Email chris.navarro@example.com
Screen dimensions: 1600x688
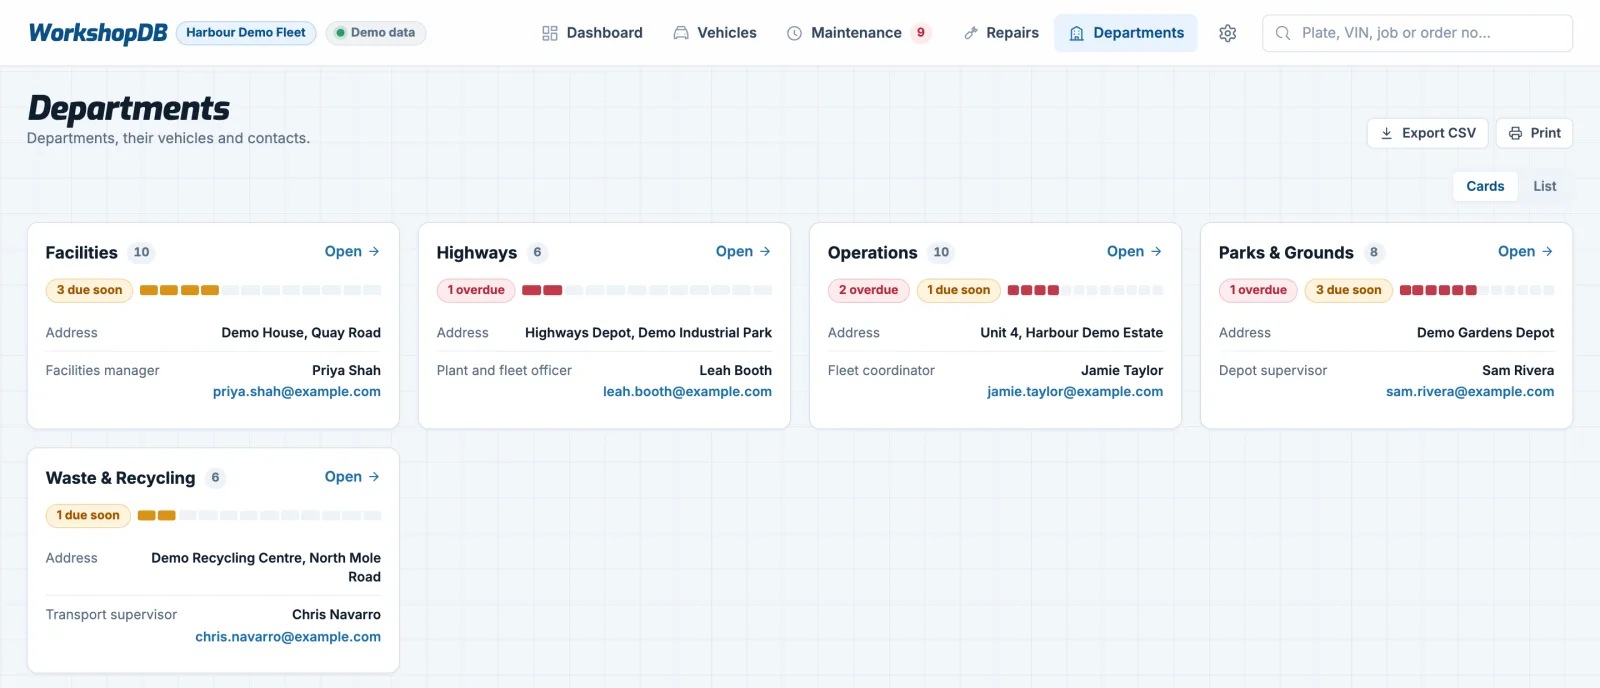(x=288, y=637)
